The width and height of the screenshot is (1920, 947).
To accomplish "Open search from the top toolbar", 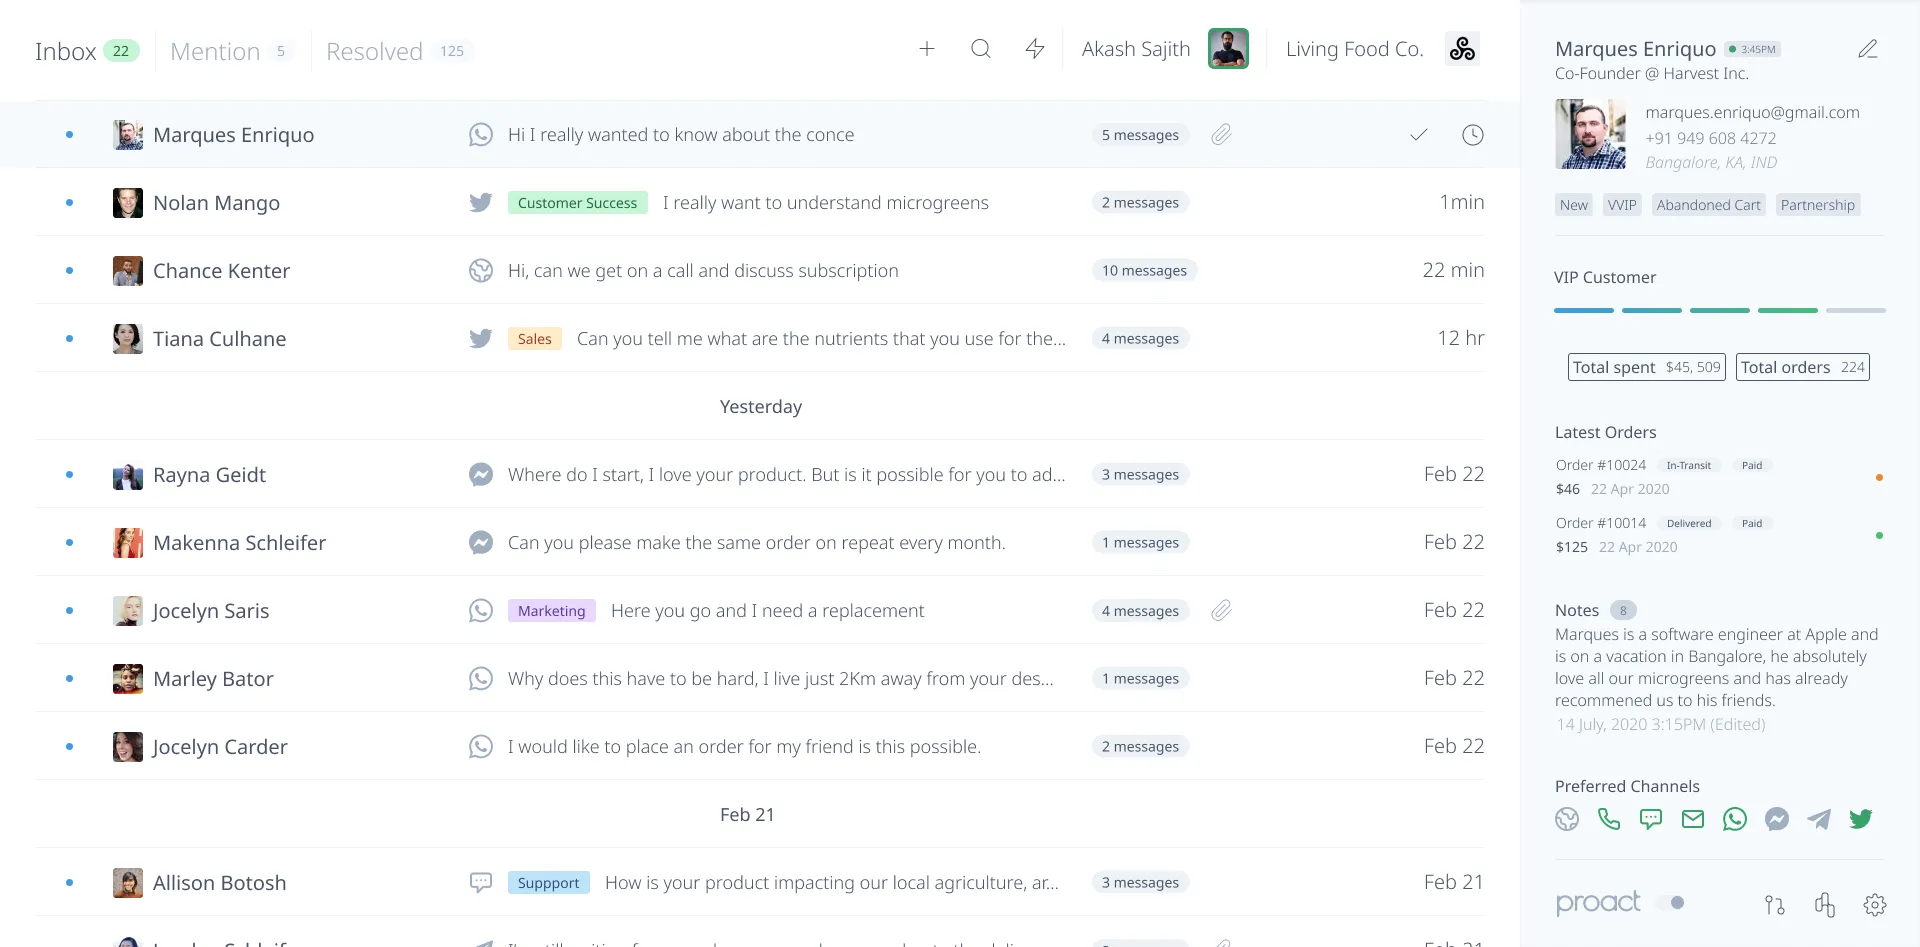I will pos(980,48).
